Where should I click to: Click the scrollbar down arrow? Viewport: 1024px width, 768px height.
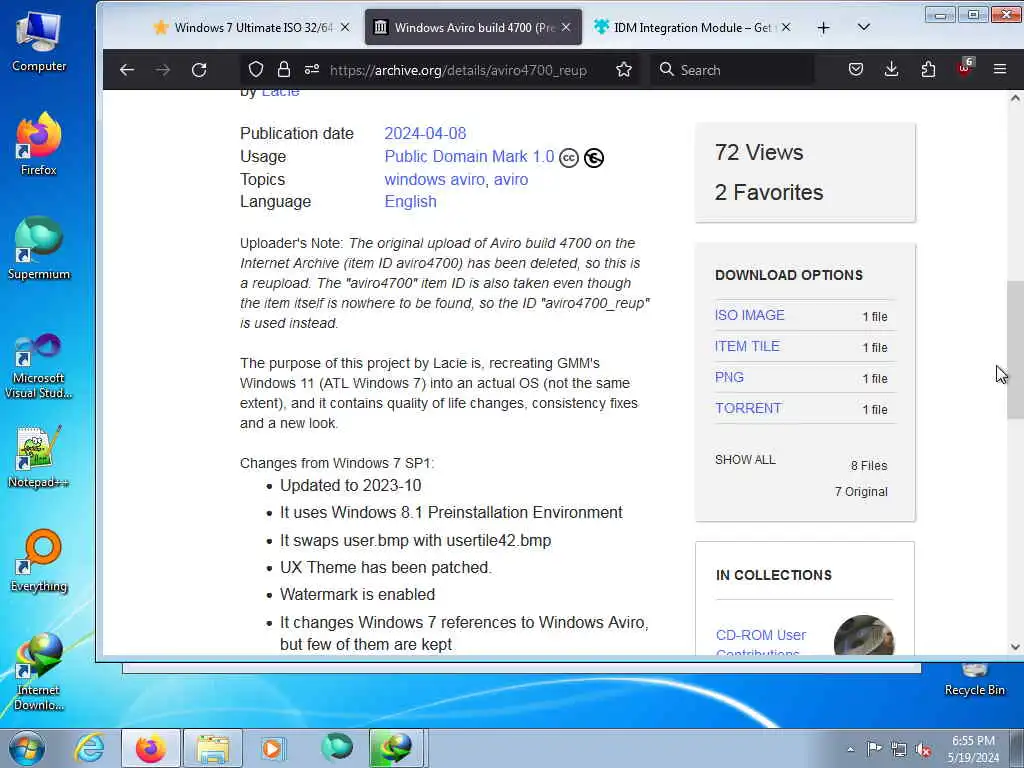point(1015,647)
